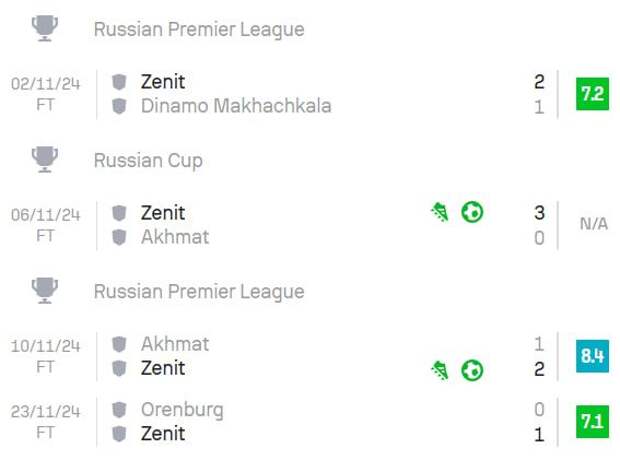Click the assist boot icon in Zenit vs Akhmat cup match
Screen dimensions: 620x472
(440, 212)
